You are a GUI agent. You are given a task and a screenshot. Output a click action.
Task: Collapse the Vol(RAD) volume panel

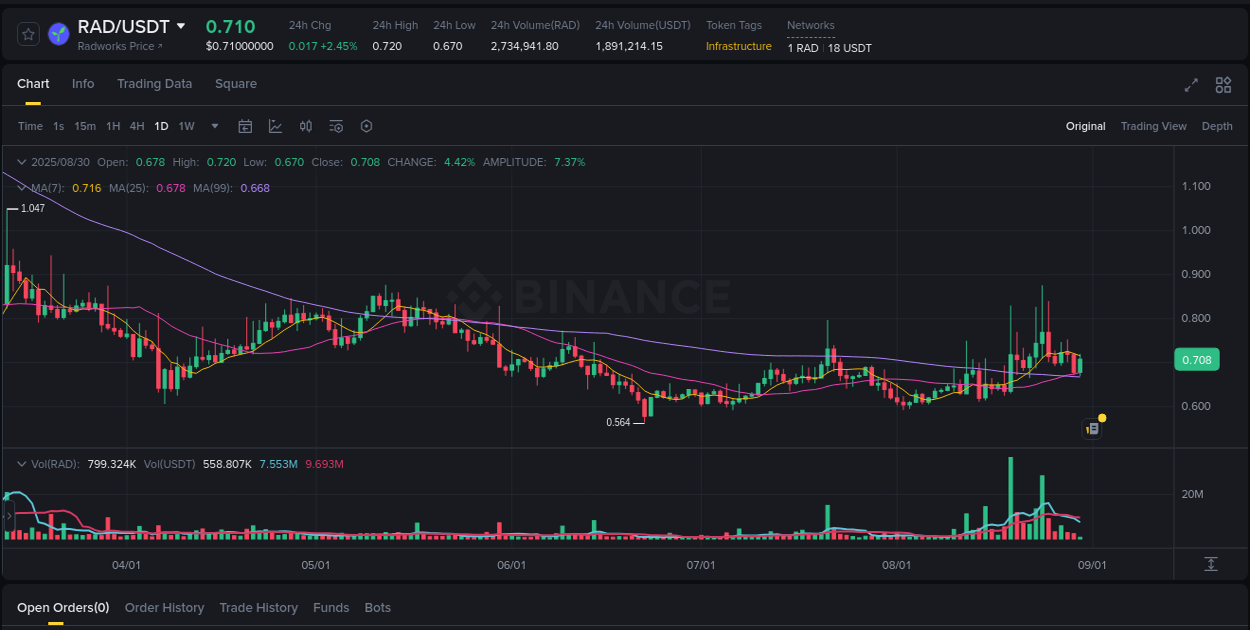(x=22, y=463)
